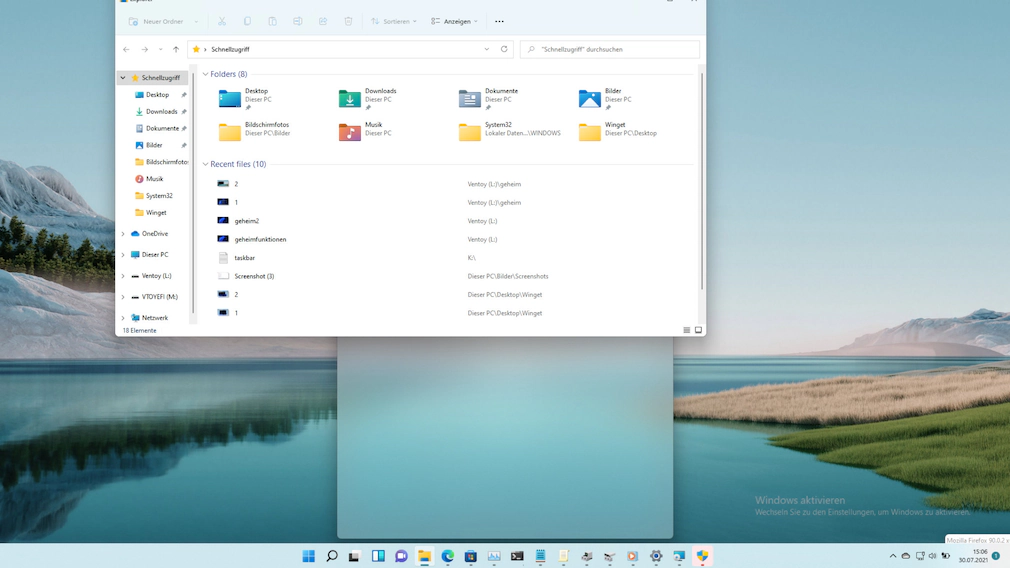
Task: Collapse the Schnellzugriff tree node
Action: click(123, 78)
